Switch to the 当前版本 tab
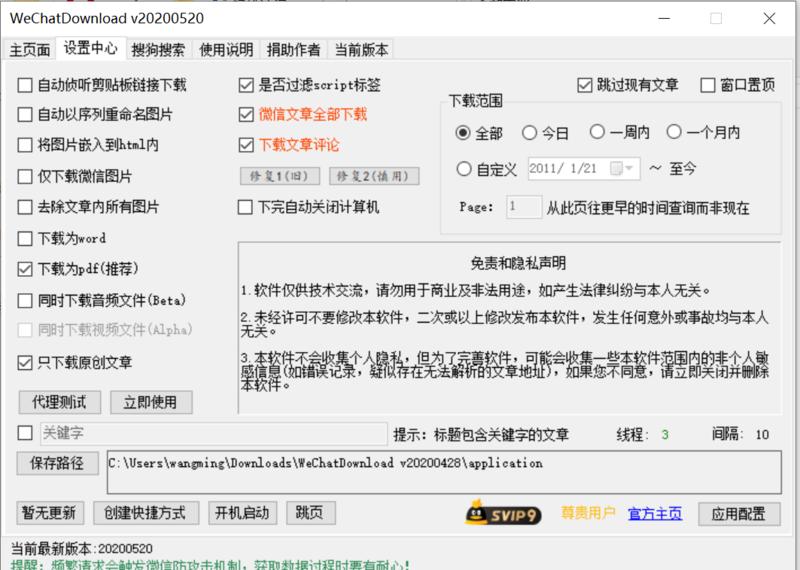The width and height of the screenshot is (800, 570). pyautogui.click(x=361, y=49)
